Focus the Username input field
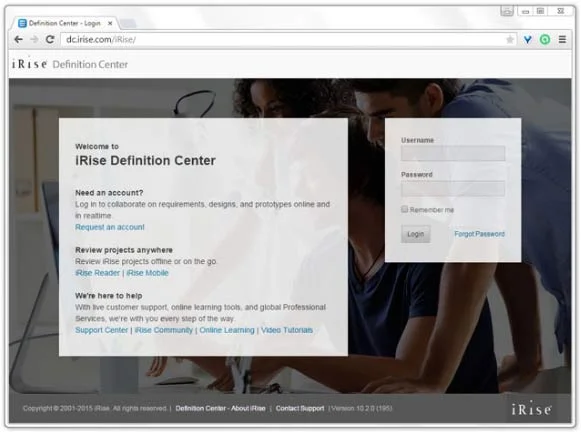Viewport: 581px width, 432px height. pos(453,153)
